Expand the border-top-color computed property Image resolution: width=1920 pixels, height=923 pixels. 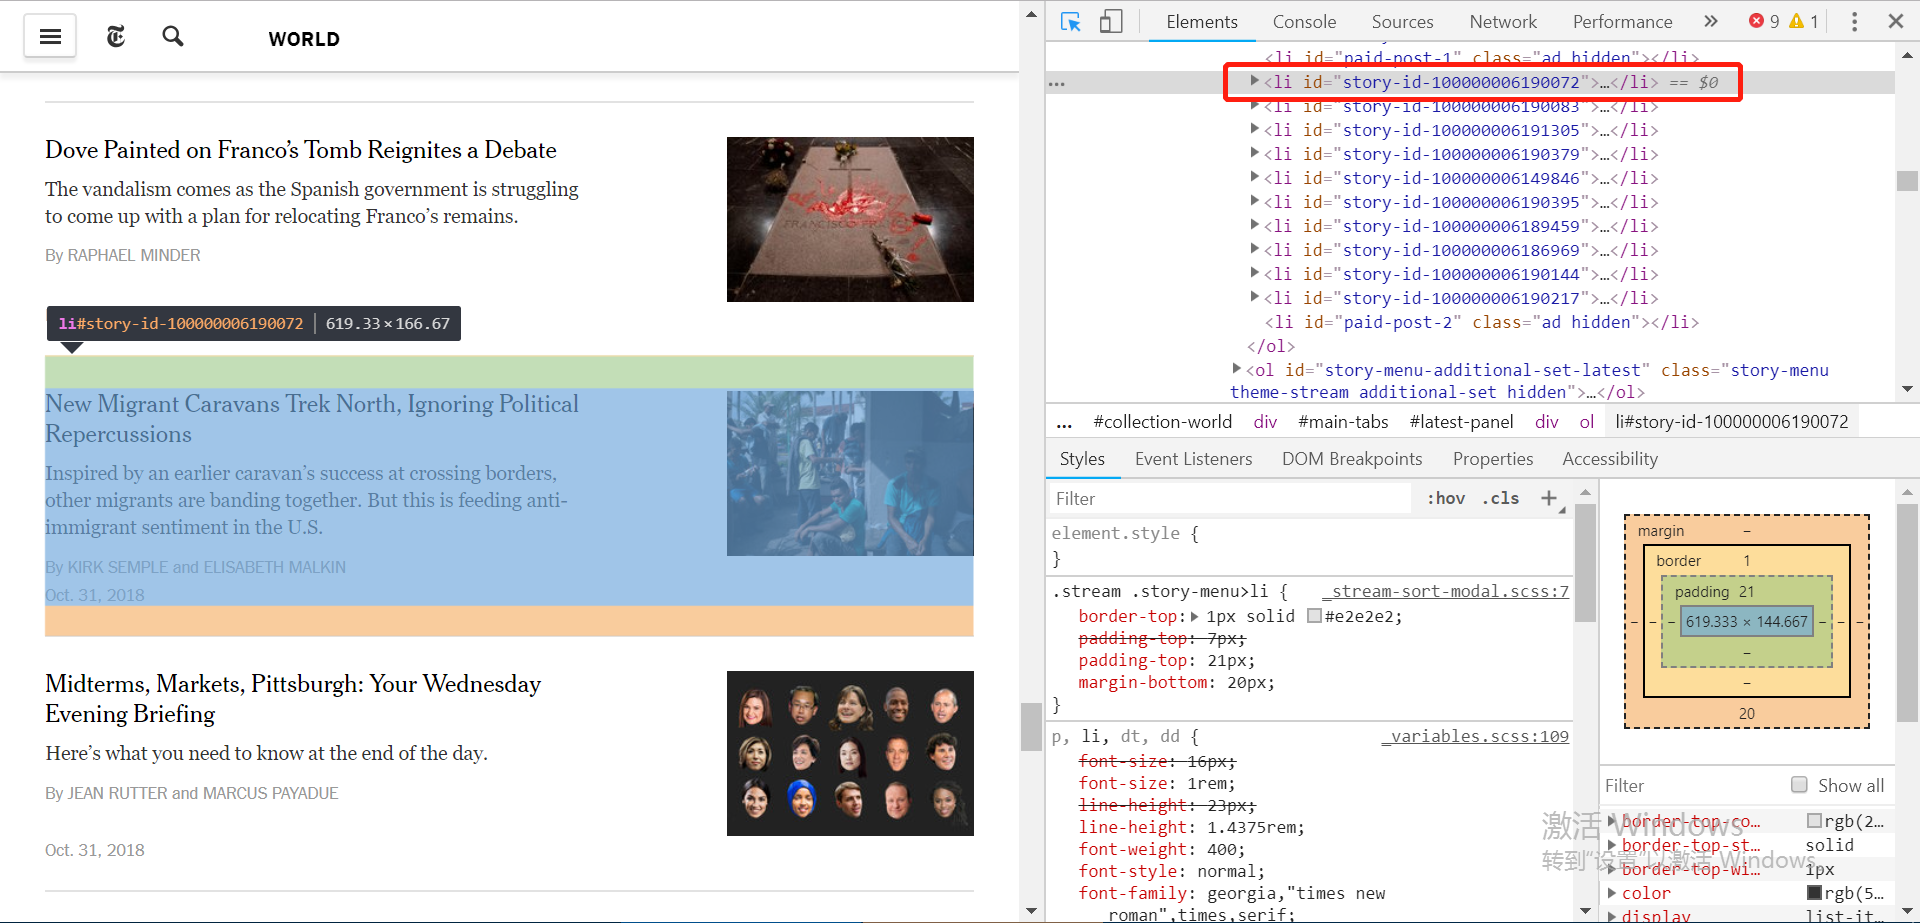point(1612,821)
